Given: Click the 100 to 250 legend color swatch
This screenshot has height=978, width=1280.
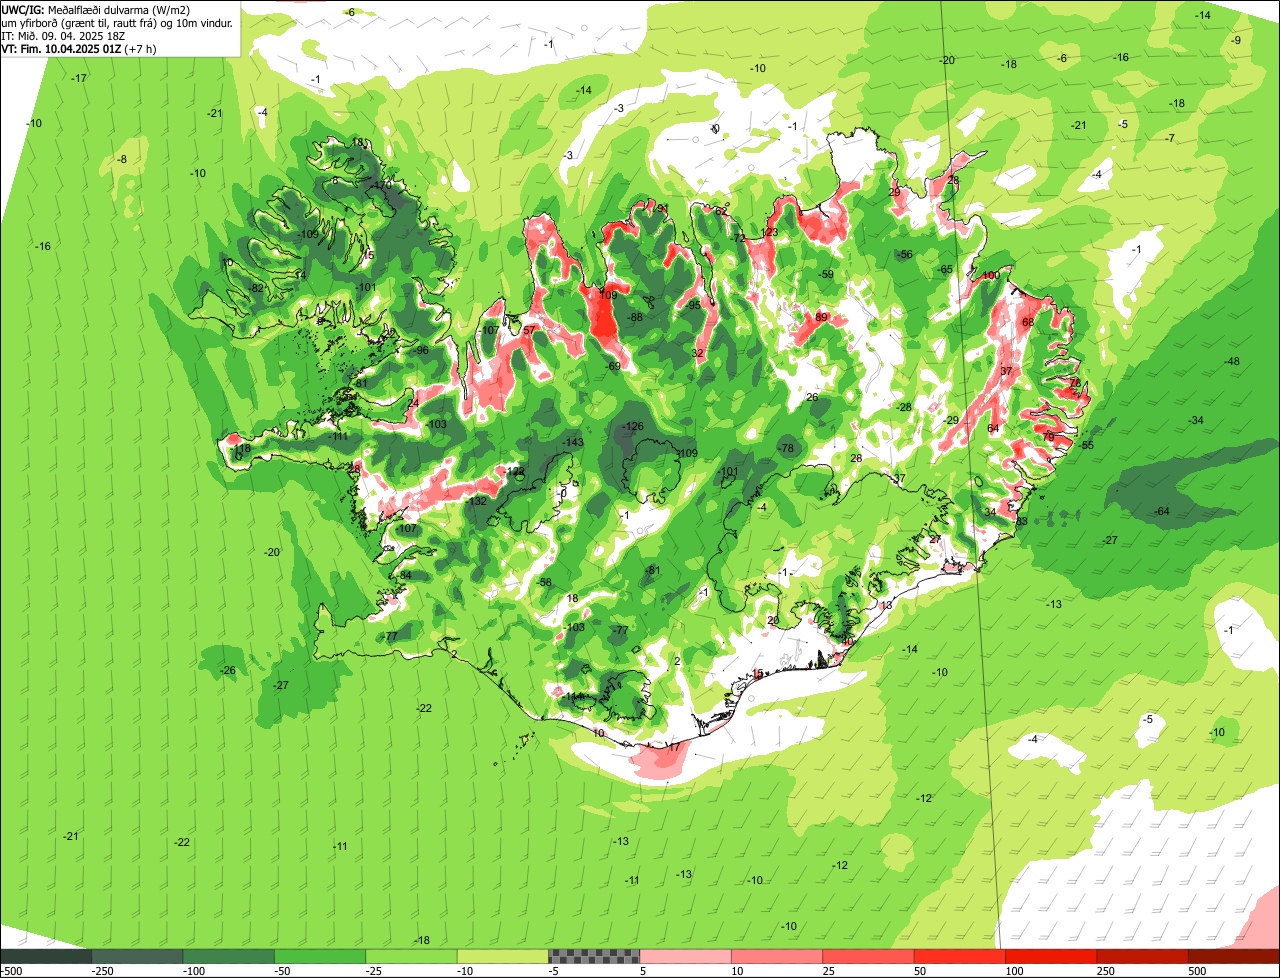Looking at the screenshot, I should click(x=1051, y=956).
